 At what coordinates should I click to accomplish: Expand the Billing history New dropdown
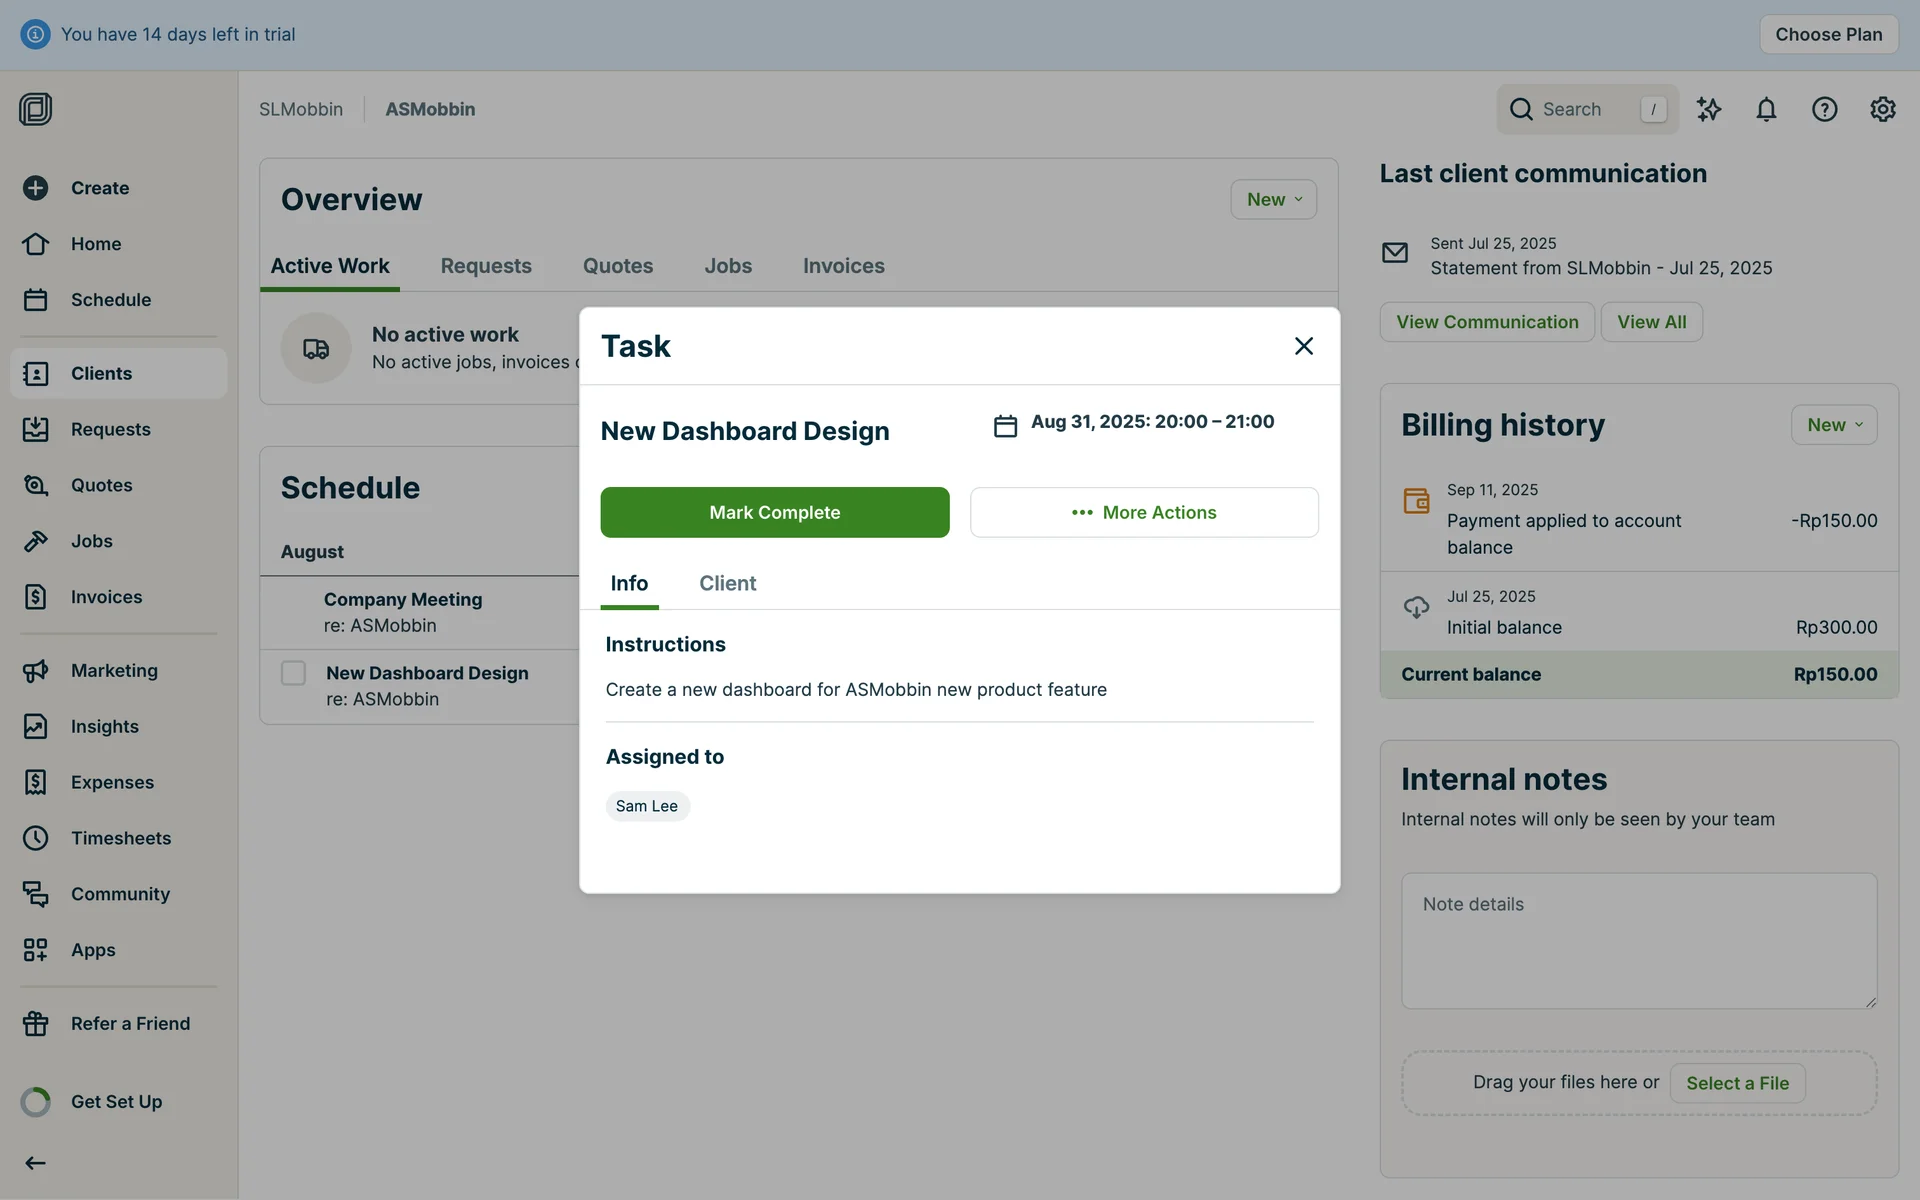1833,425
